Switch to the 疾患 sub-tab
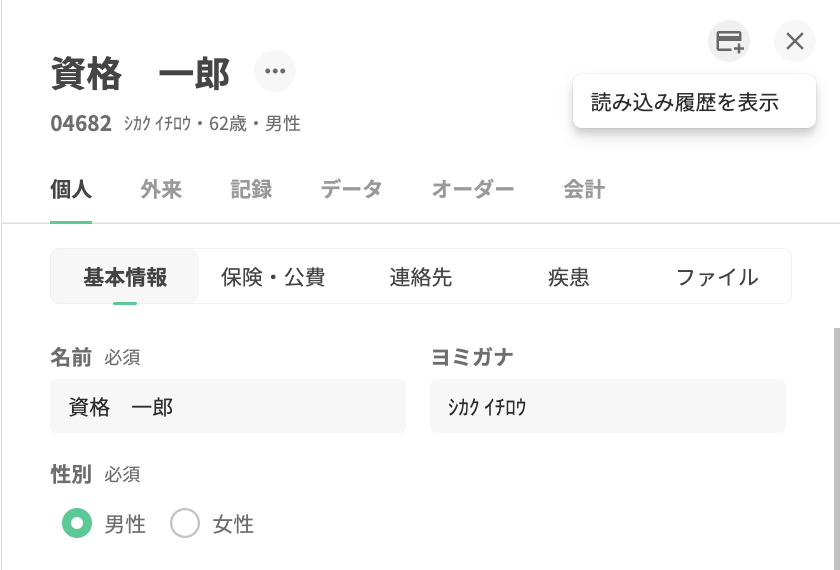Viewport: 840px width, 570px height. click(569, 277)
